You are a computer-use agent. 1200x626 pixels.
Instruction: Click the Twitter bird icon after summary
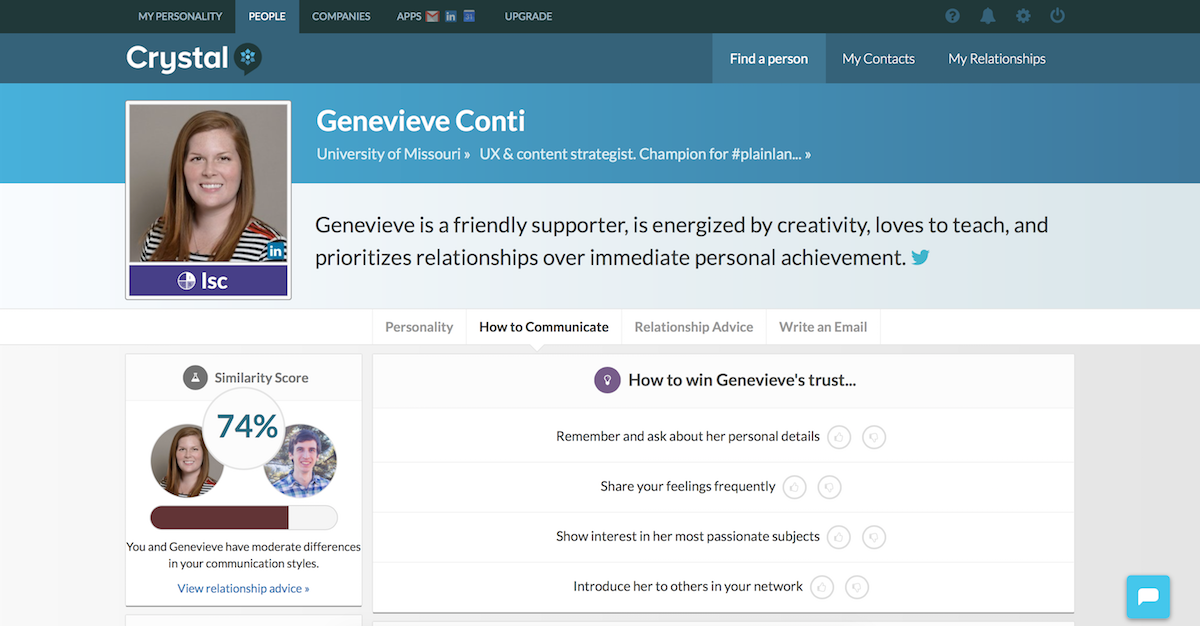(920, 257)
